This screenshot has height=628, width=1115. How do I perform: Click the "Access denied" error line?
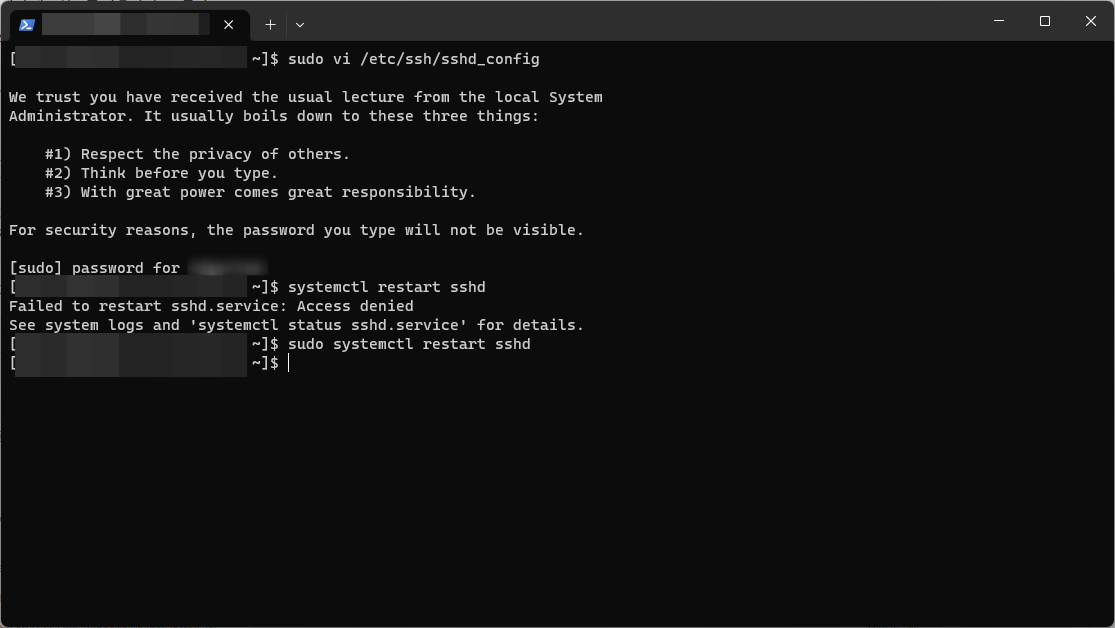click(x=211, y=306)
